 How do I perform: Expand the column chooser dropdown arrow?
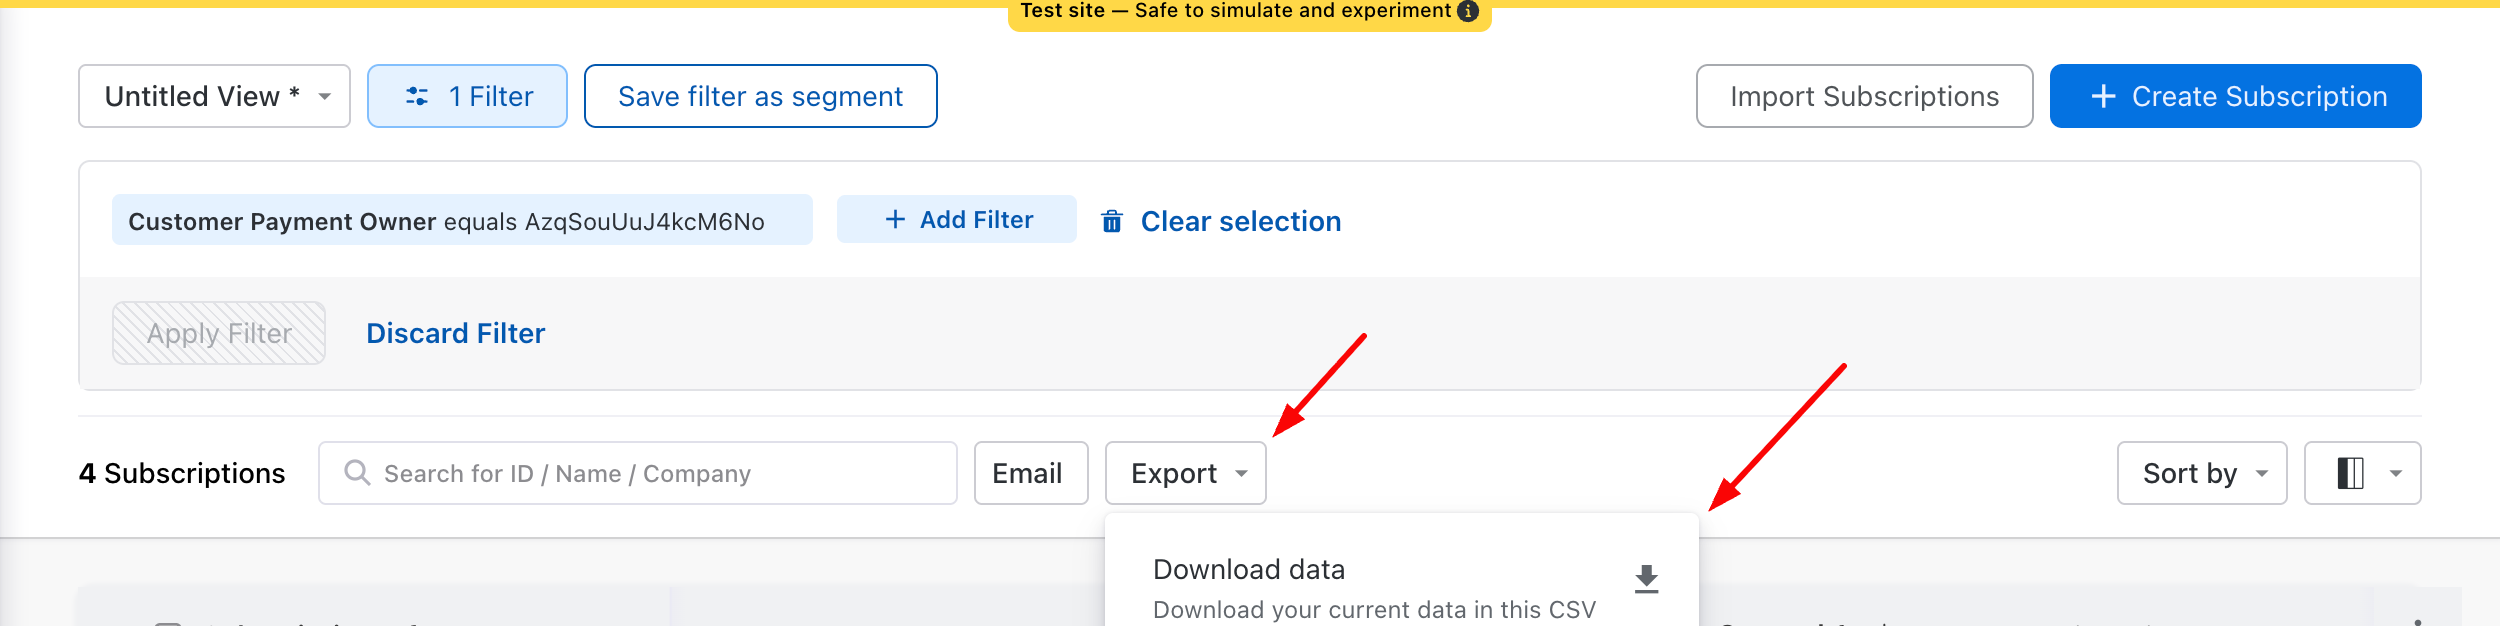(x=2396, y=473)
